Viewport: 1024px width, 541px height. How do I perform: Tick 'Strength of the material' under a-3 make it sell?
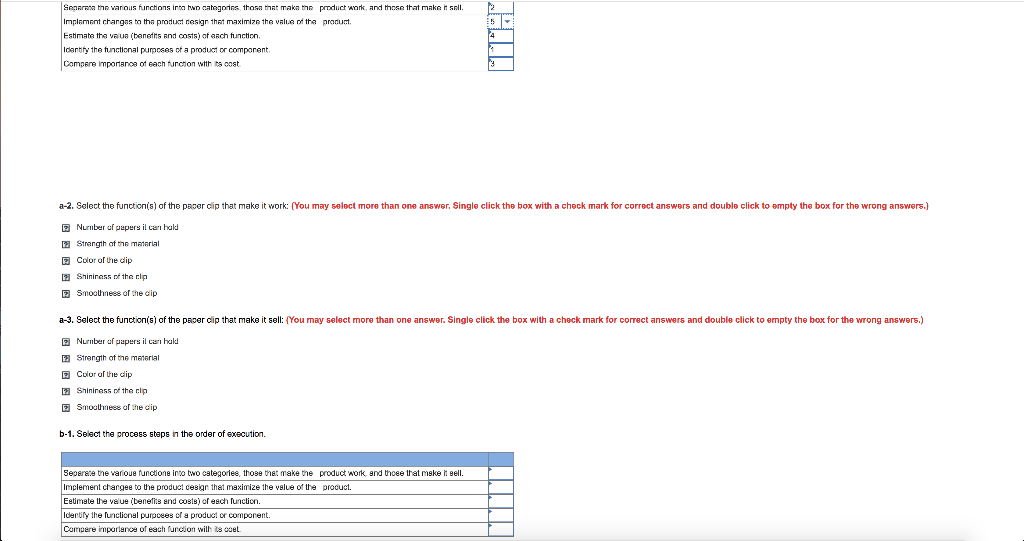[x=65, y=358]
